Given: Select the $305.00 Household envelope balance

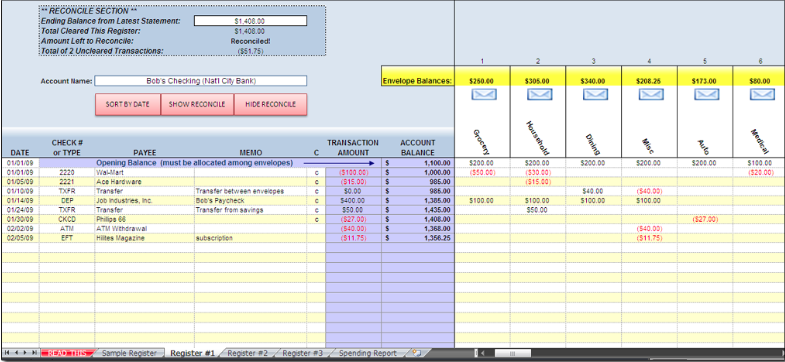Looking at the screenshot, I should (538, 81).
